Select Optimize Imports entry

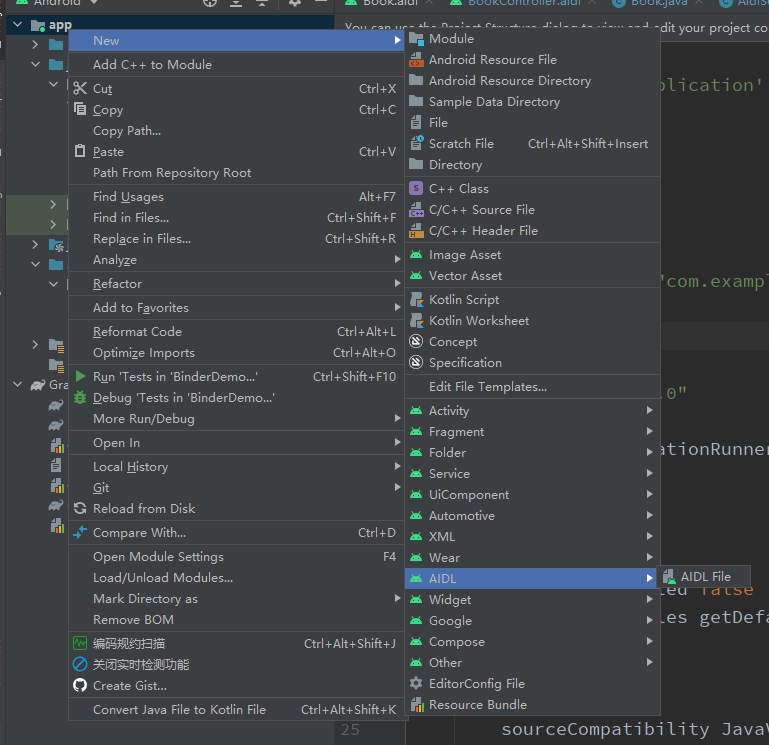236,353
